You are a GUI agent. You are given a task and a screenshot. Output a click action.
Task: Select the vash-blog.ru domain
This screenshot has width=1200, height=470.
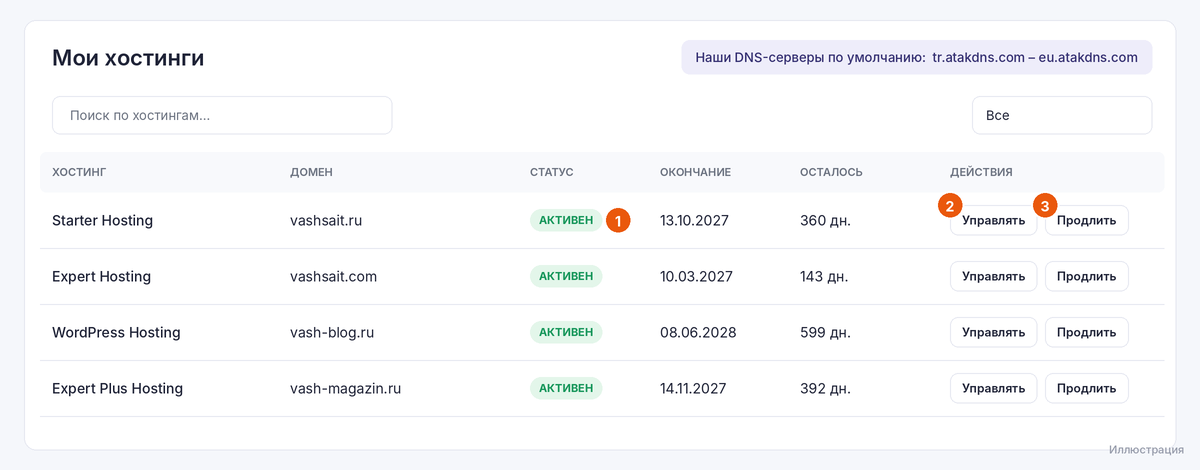pos(332,332)
